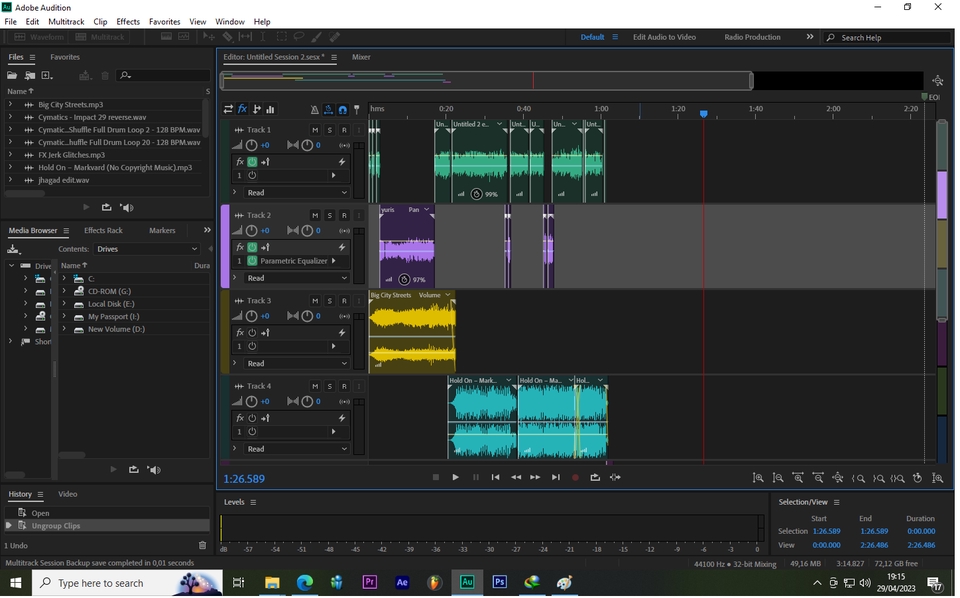Switch to the Effects Rack tab

click(x=103, y=231)
